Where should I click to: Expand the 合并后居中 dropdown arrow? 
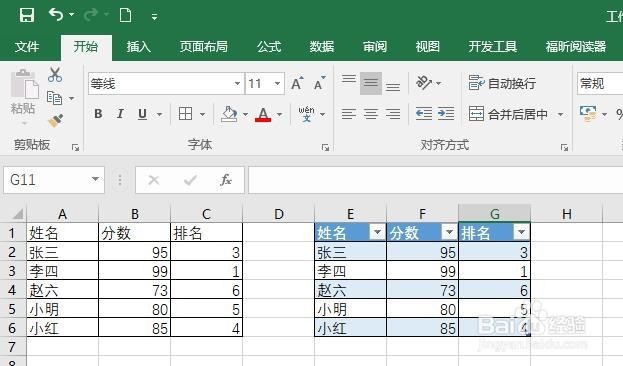560,114
